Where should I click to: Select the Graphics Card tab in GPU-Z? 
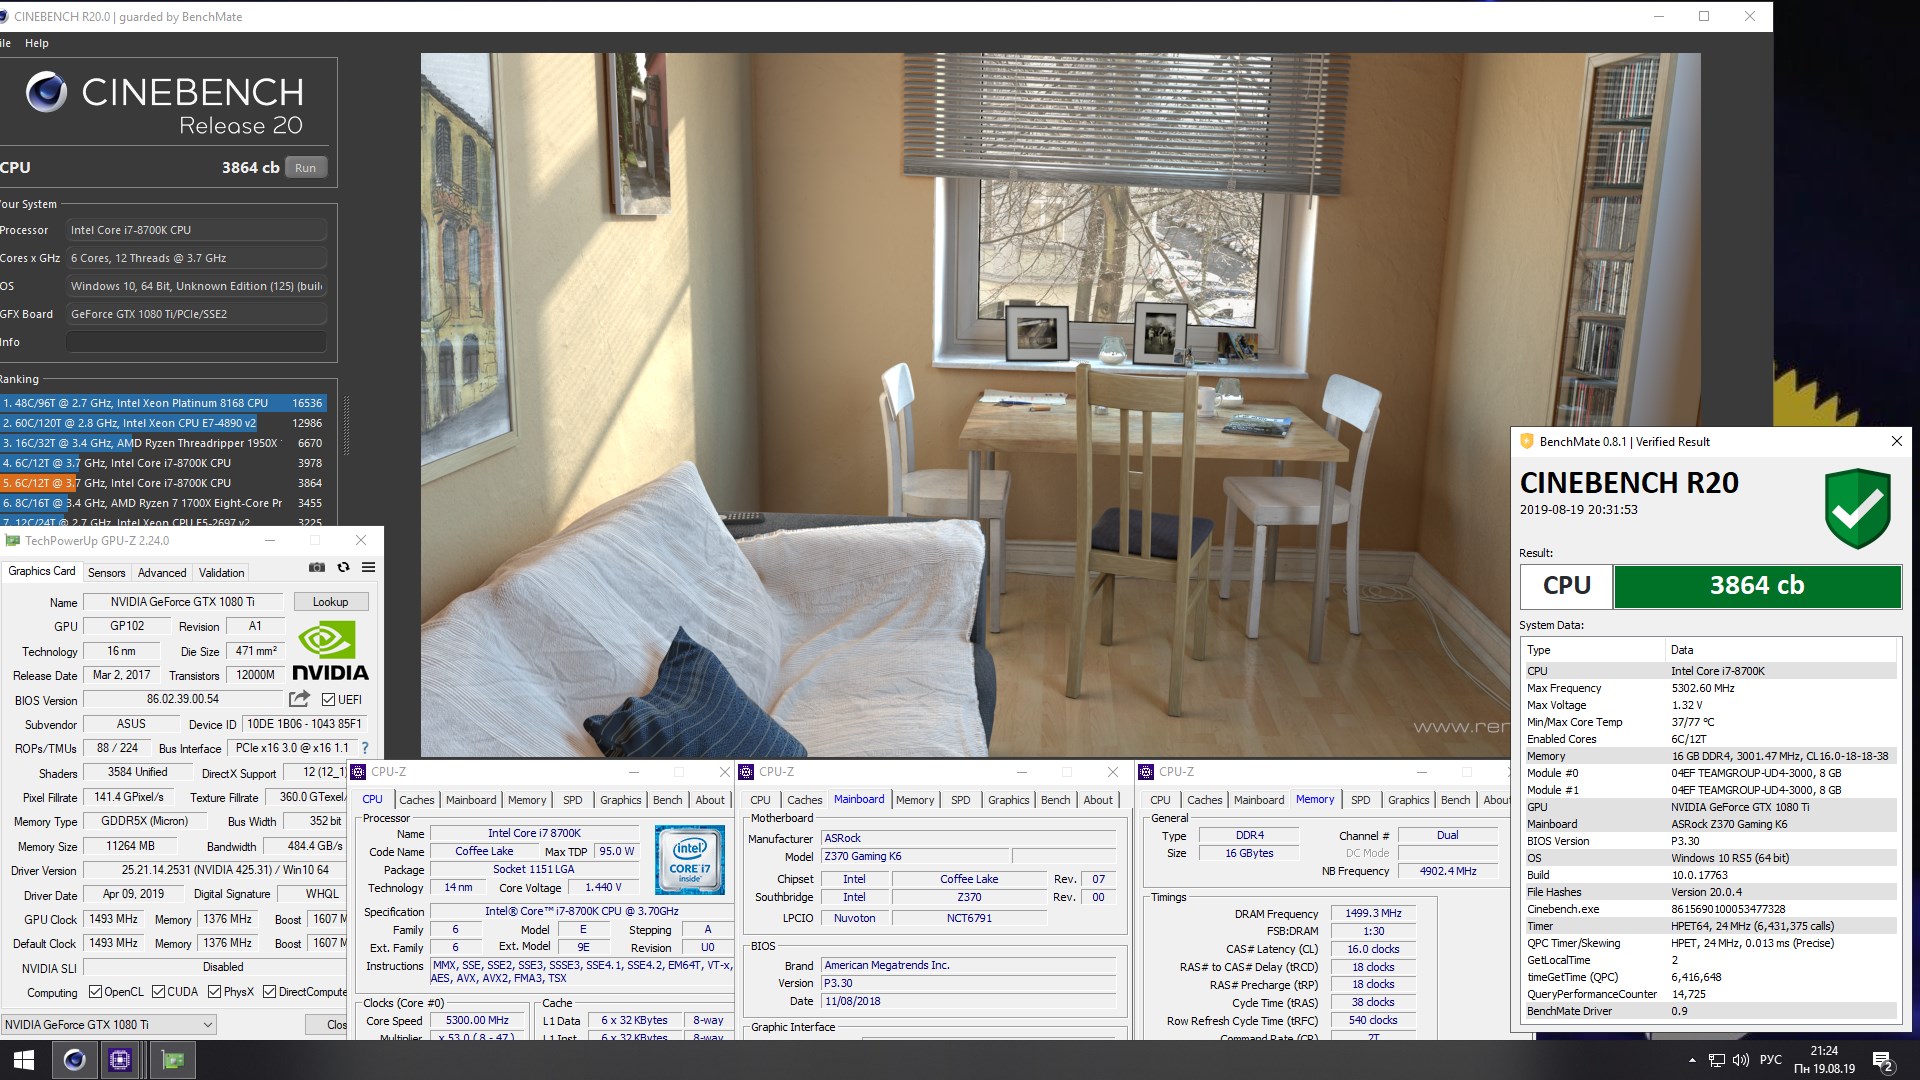pyautogui.click(x=42, y=571)
